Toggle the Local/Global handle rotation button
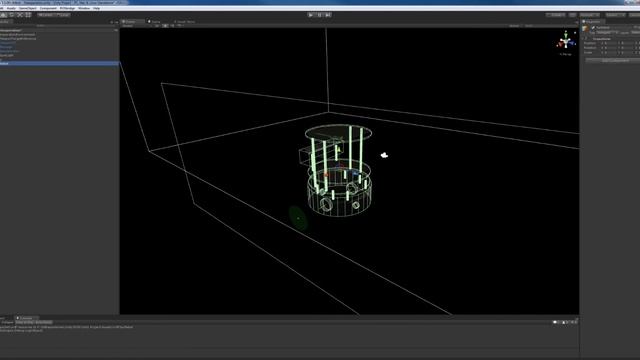Viewport: 640px width, 360px height. pyautogui.click(x=63, y=15)
